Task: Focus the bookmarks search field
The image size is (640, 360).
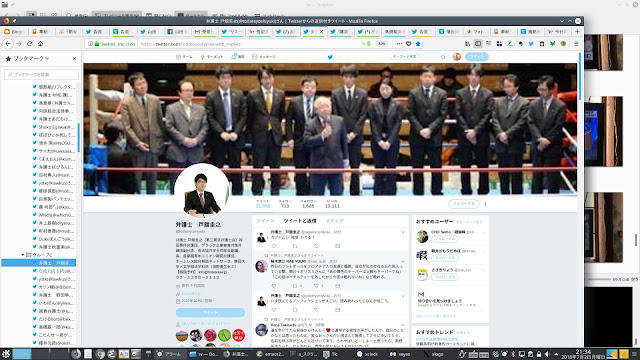Action: pyautogui.click(x=41, y=75)
